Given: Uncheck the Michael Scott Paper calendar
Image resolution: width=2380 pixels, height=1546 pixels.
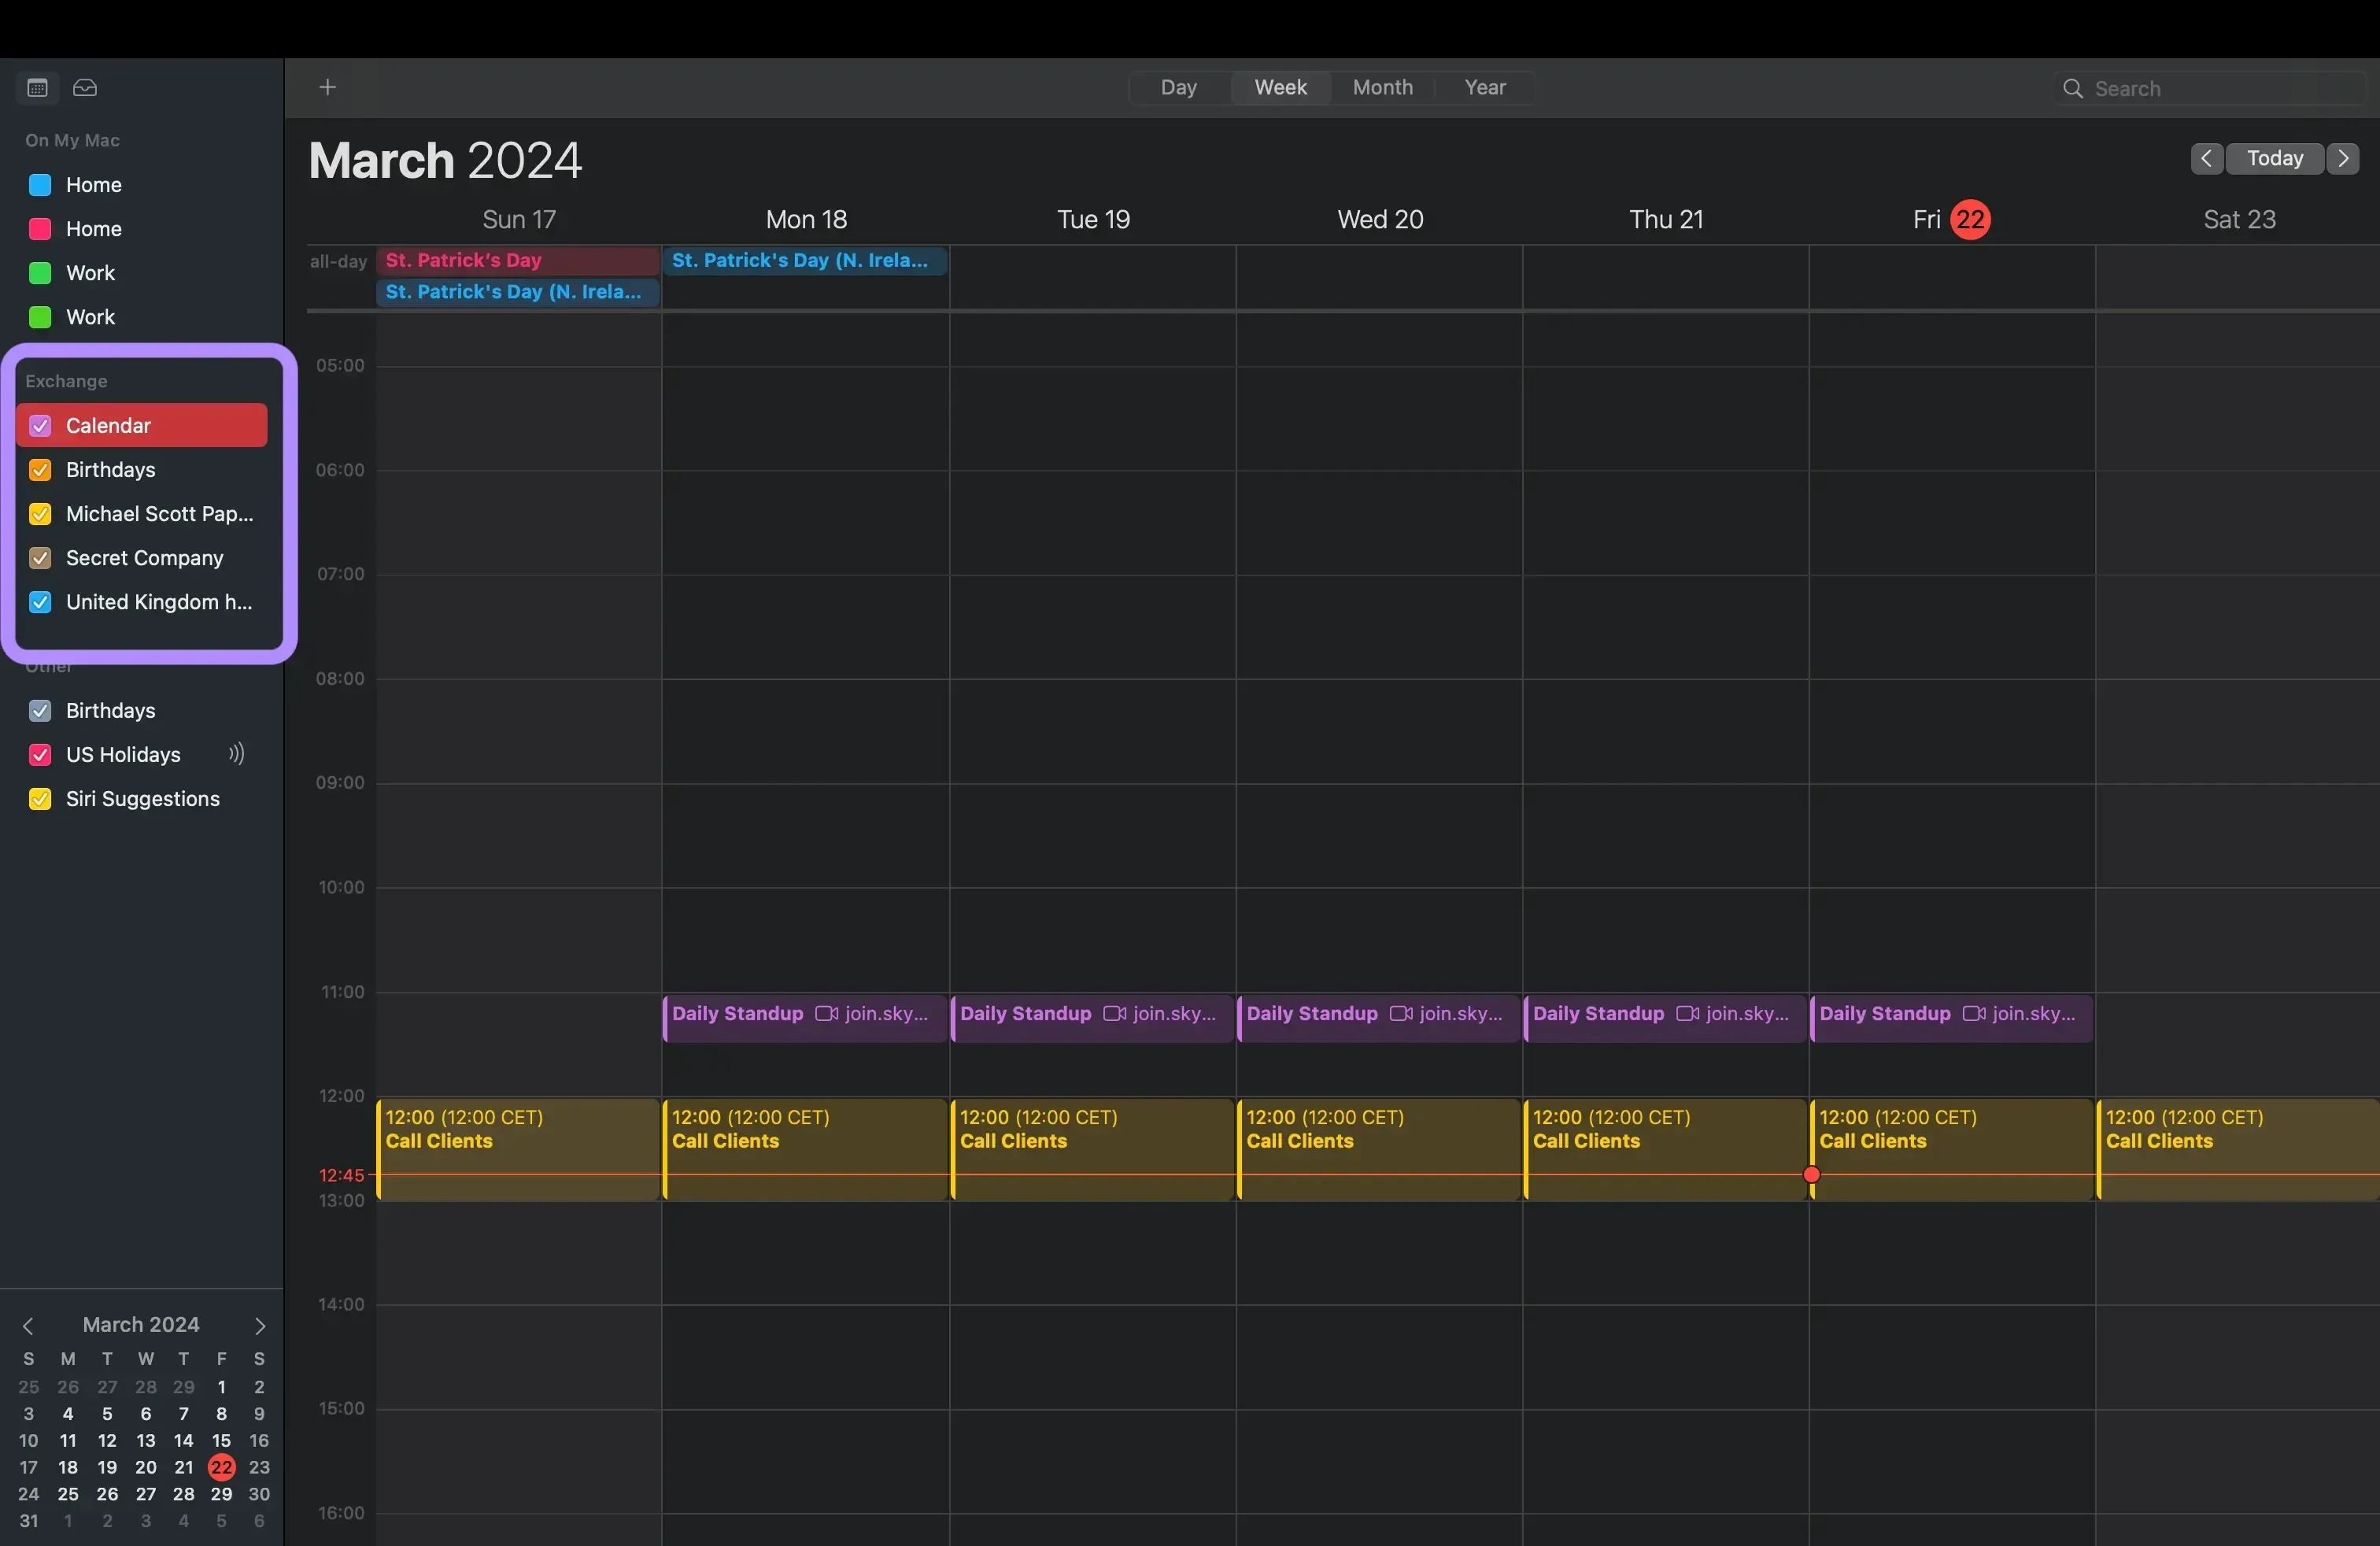Looking at the screenshot, I should [x=41, y=514].
